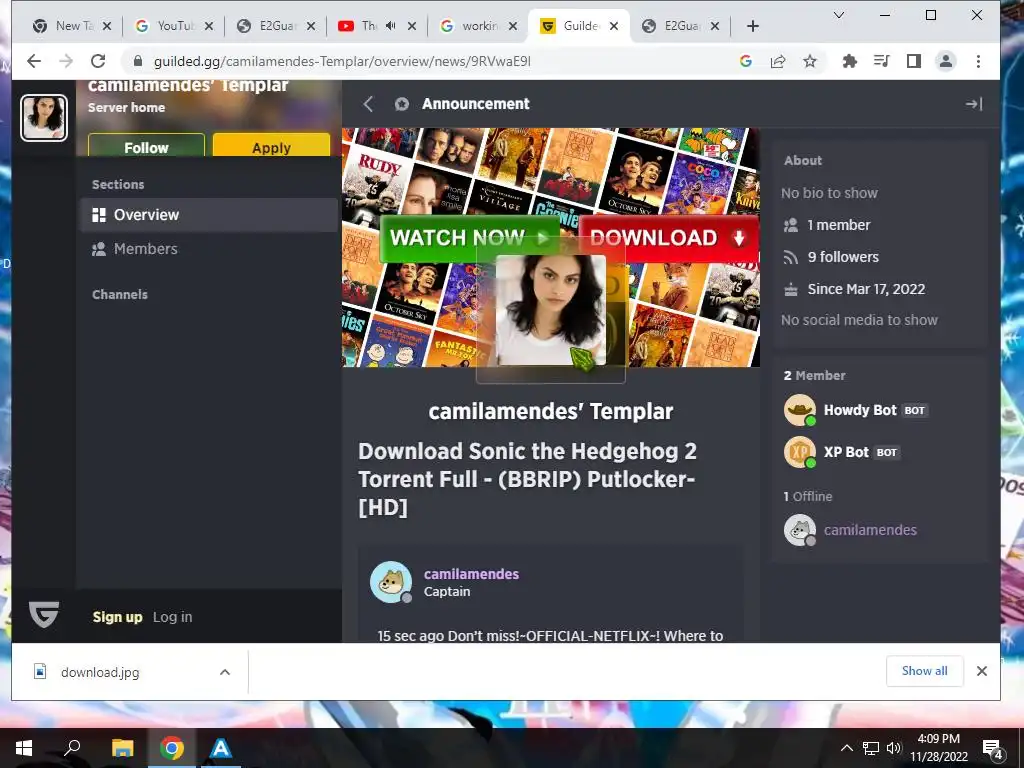Click the offline camilamendes member name
The height and width of the screenshot is (768, 1024).
pos(870,530)
